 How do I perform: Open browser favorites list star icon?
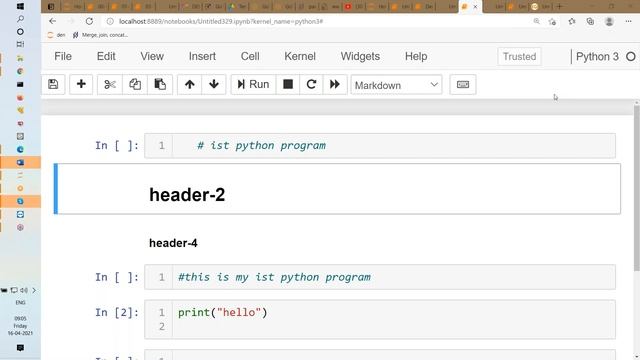(x=571, y=21)
